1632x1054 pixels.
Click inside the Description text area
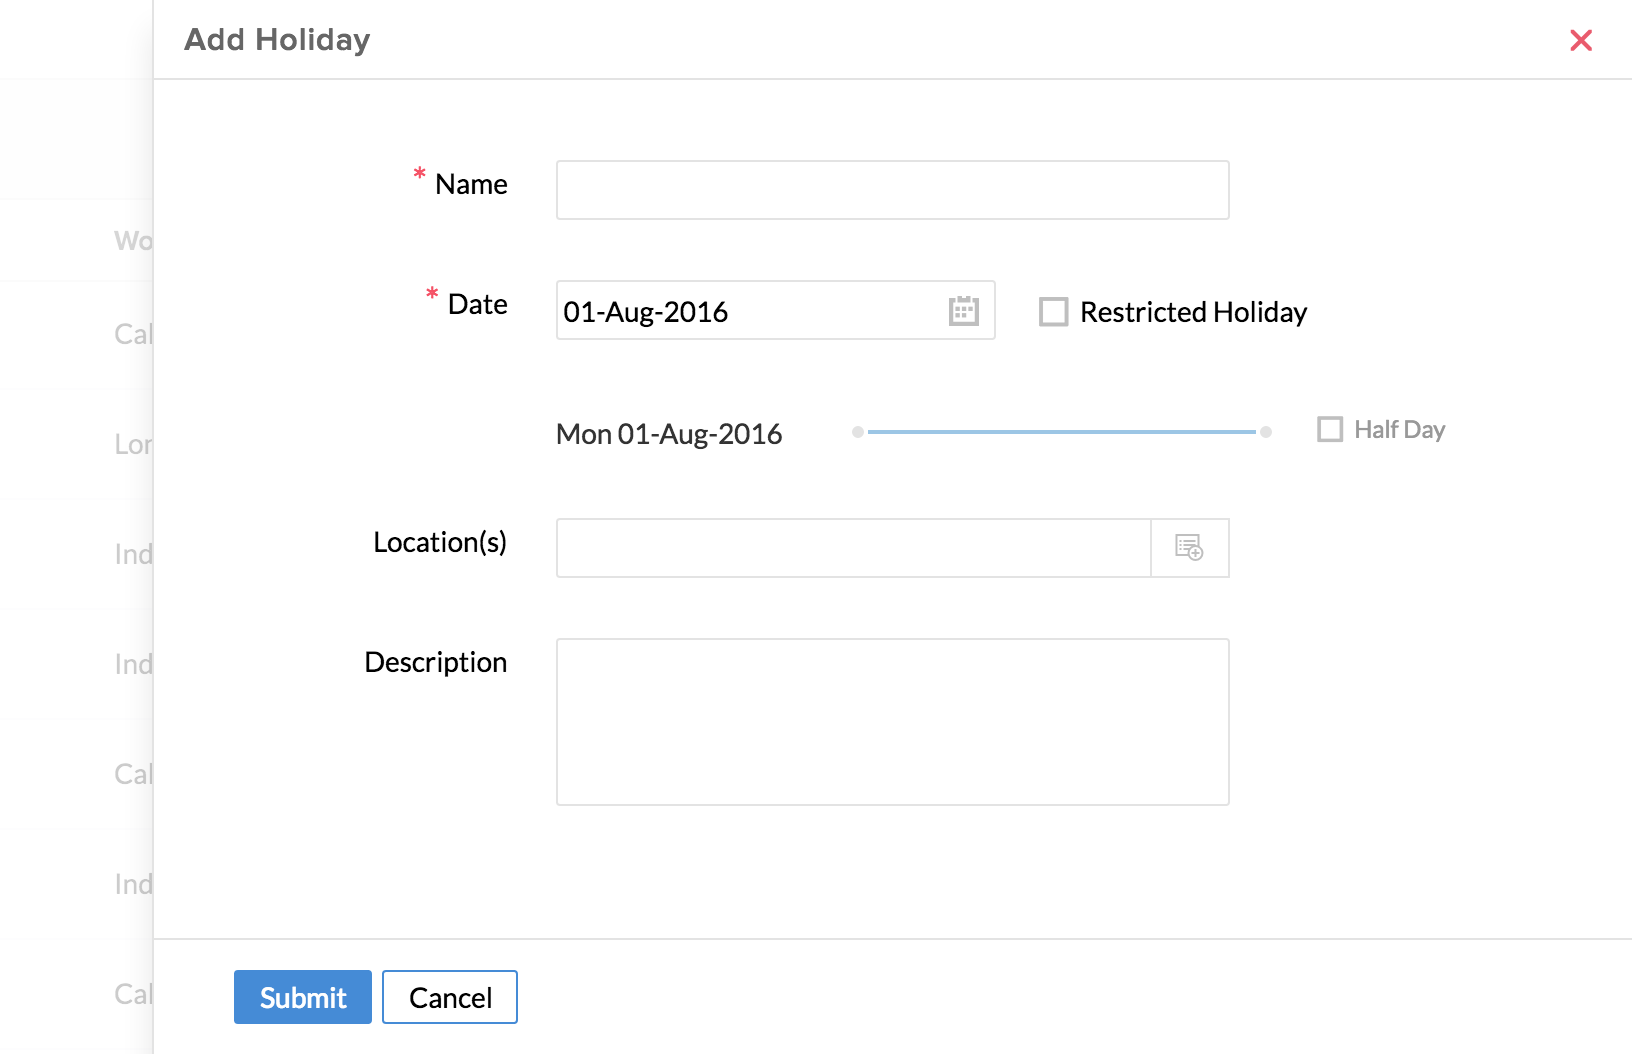(x=892, y=721)
